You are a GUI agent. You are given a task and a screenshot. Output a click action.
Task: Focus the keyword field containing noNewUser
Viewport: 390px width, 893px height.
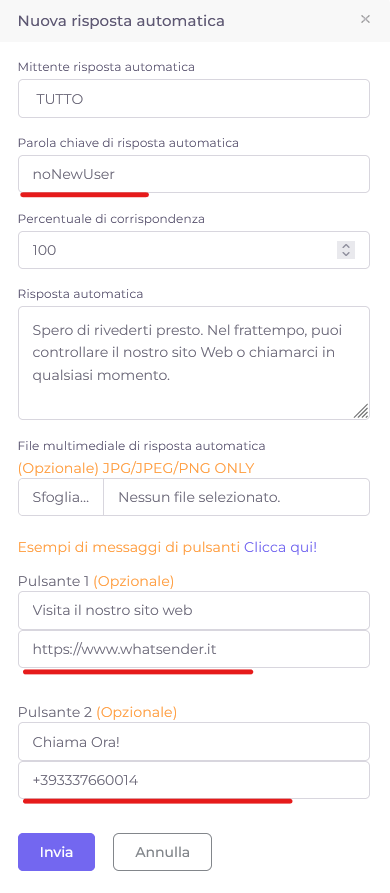tap(194, 174)
